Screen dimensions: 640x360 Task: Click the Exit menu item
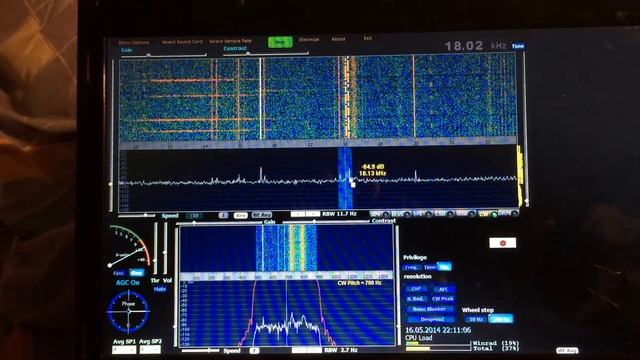pos(368,38)
